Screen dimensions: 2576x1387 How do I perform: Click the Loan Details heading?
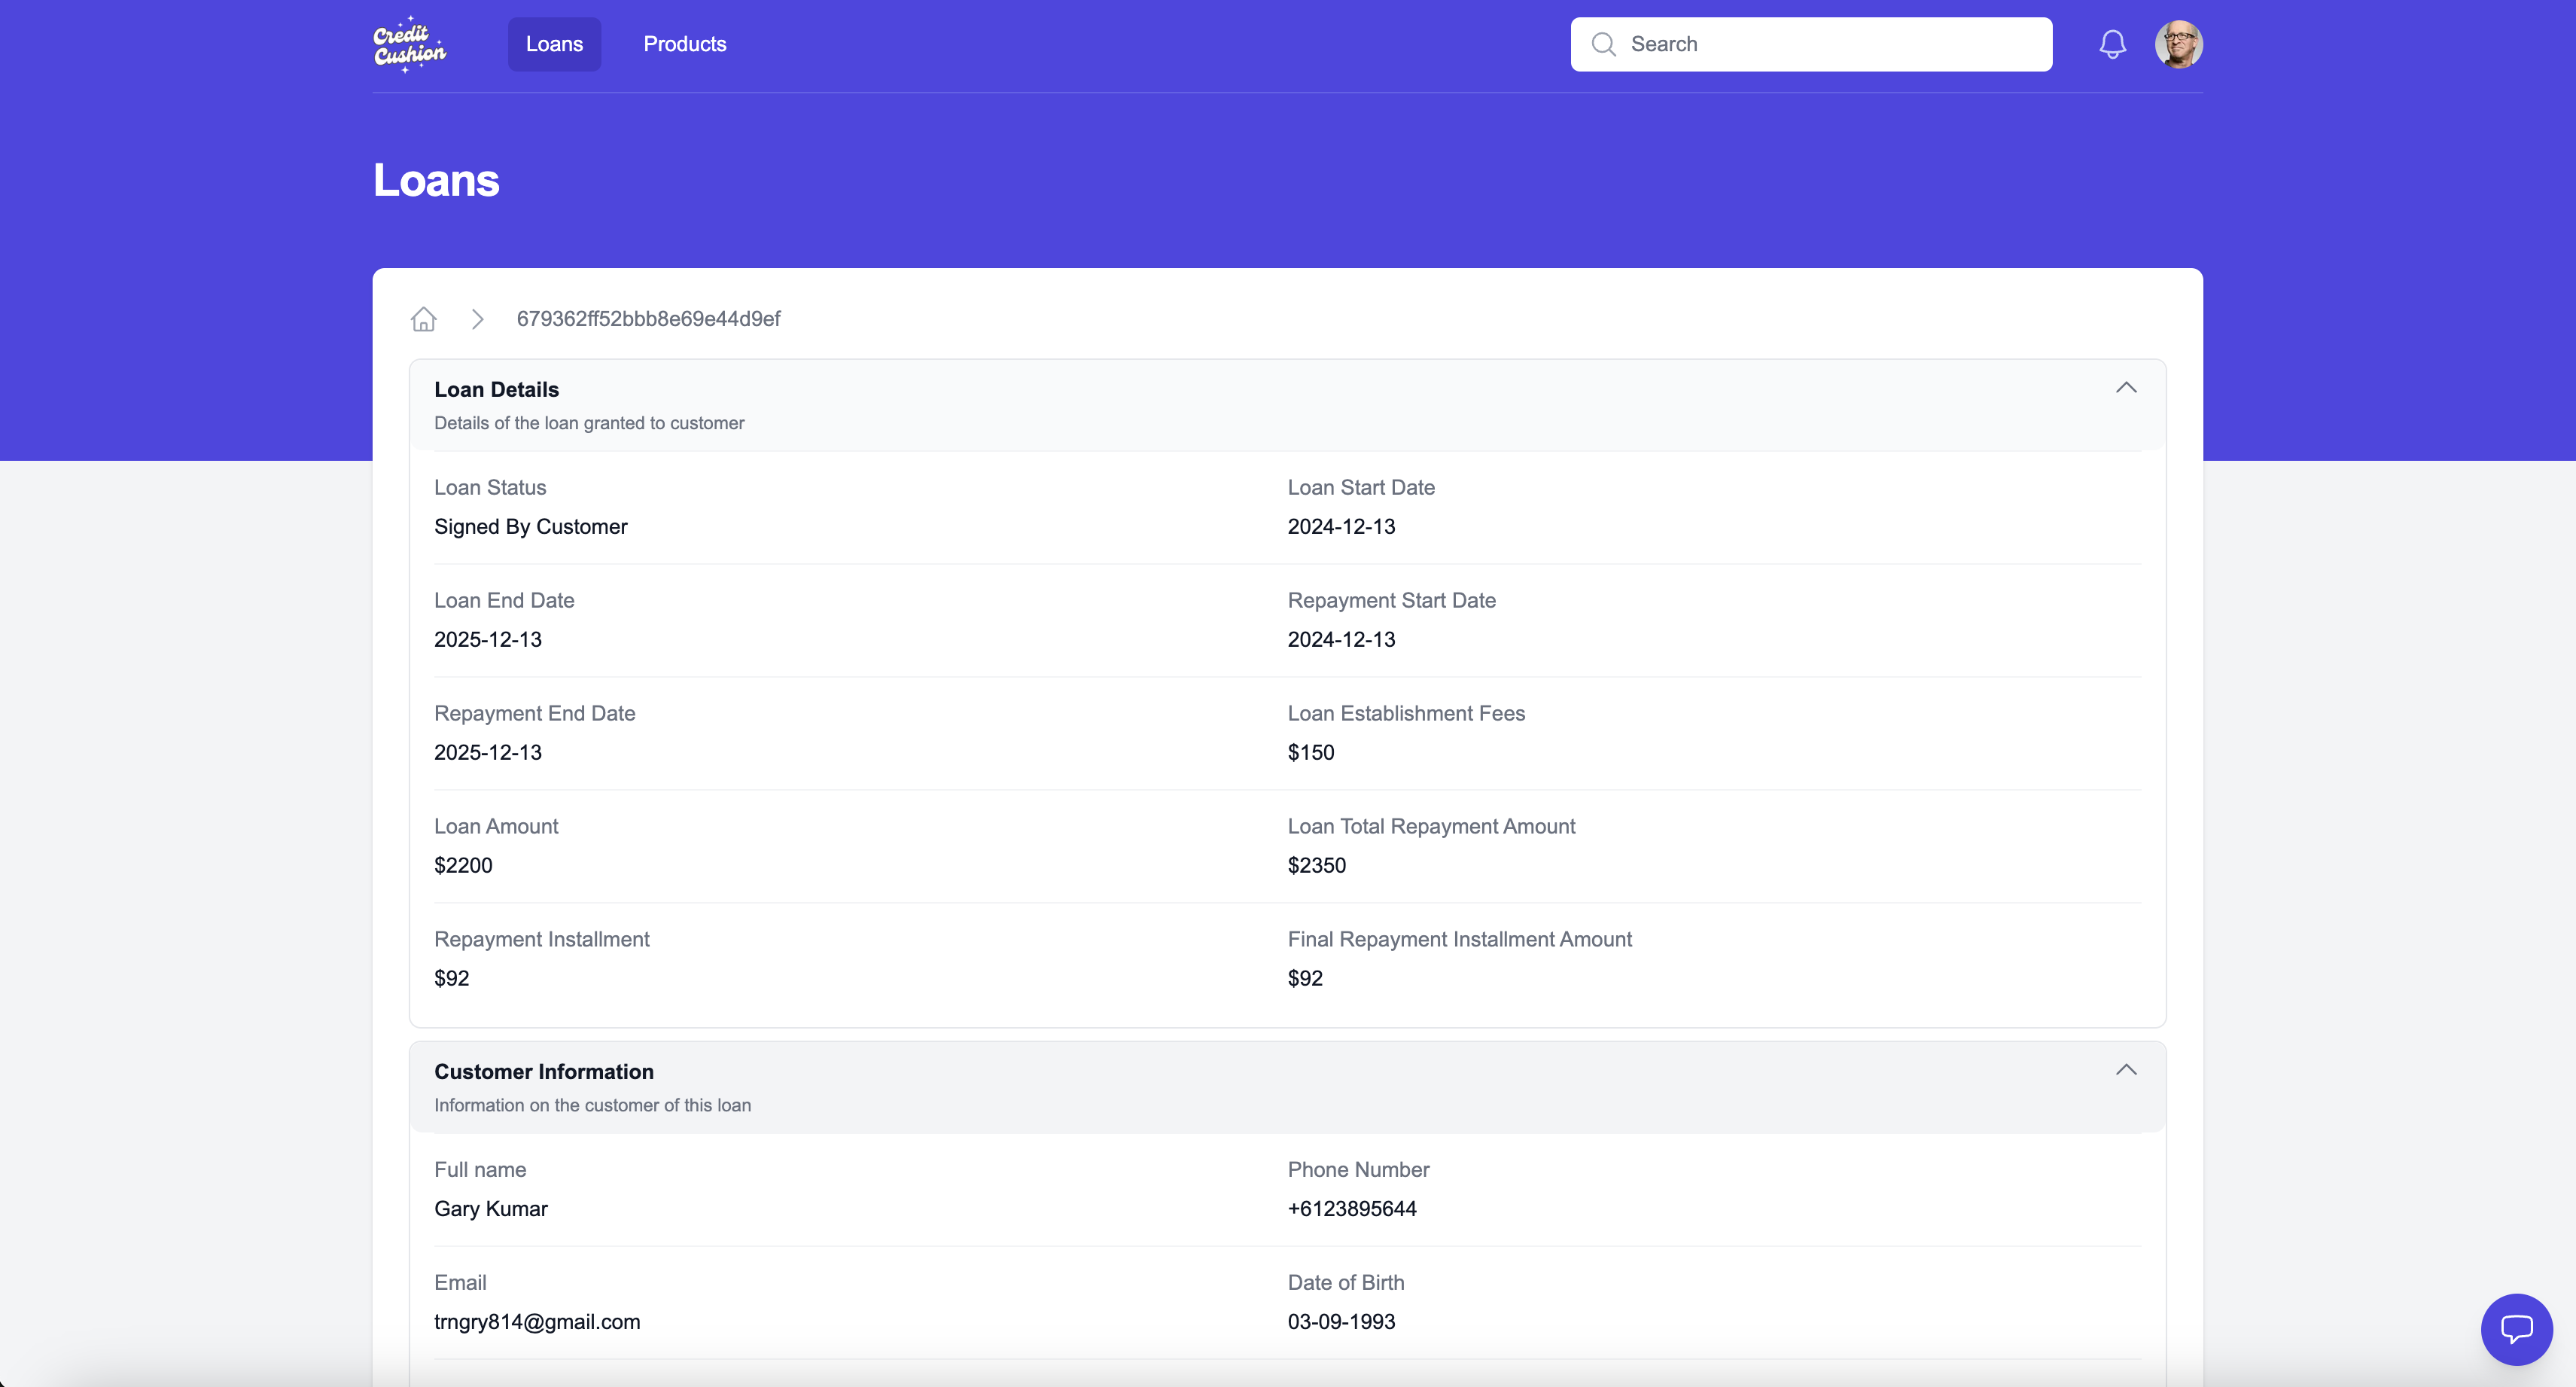click(x=496, y=390)
